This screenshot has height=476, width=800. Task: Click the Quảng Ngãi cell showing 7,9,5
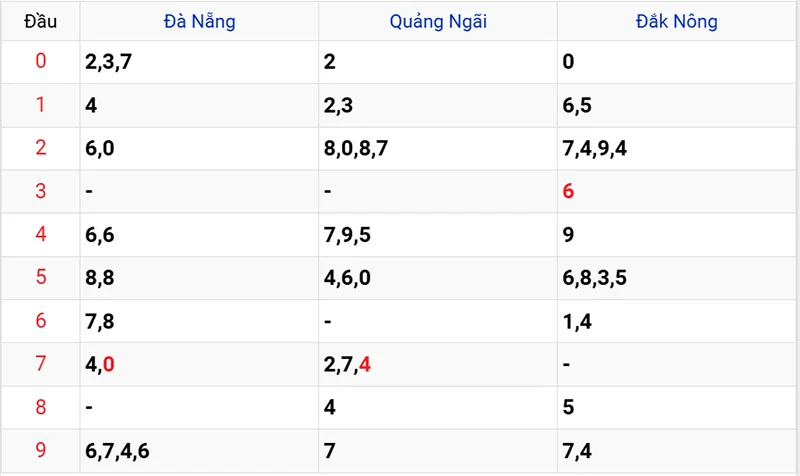pyautogui.click(x=348, y=235)
